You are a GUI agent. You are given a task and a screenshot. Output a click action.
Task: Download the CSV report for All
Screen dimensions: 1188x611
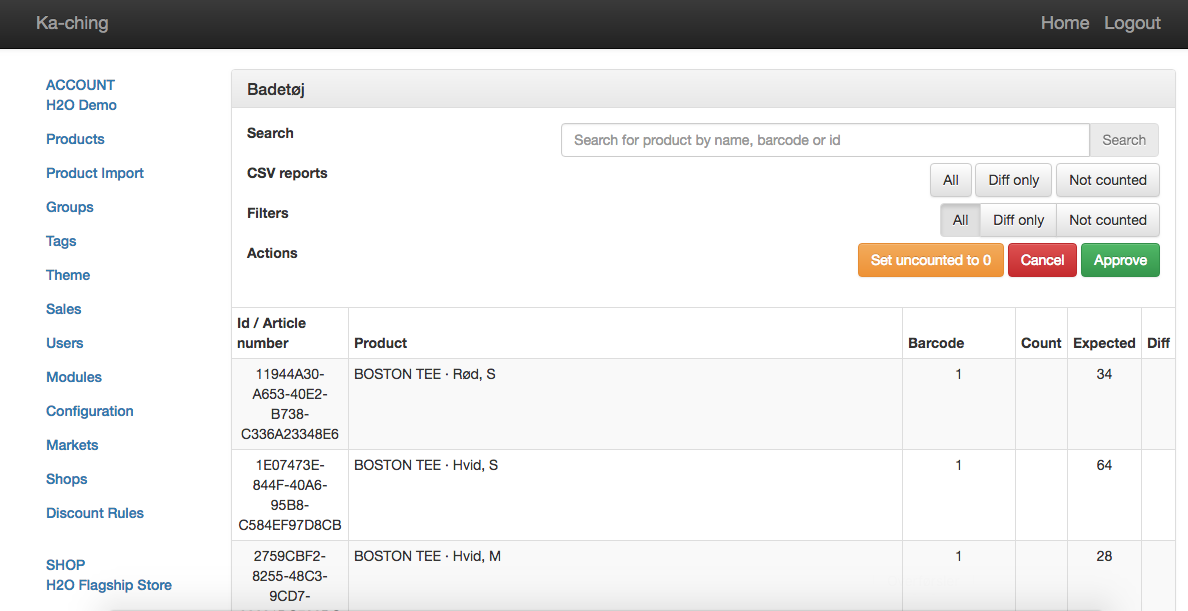click(950, 180)
